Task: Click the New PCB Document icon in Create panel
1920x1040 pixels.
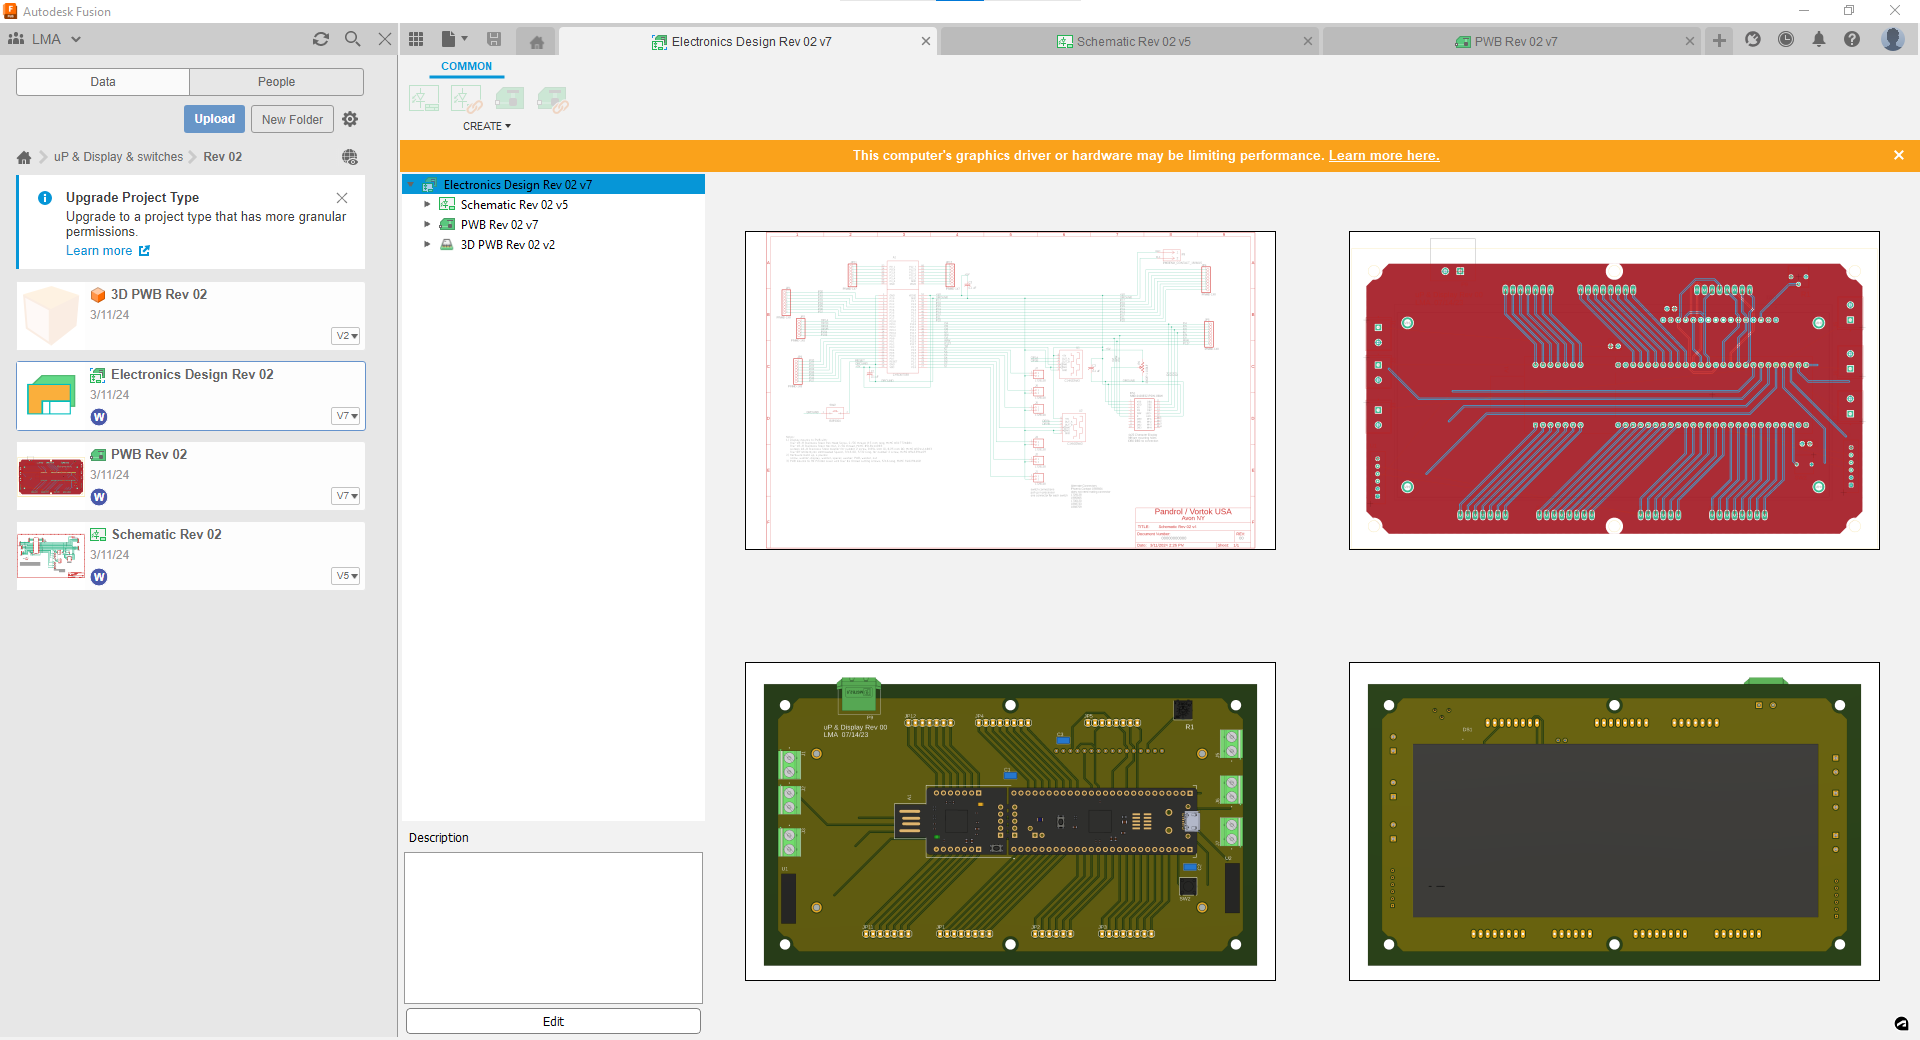Action: click(x=509, y=97)
